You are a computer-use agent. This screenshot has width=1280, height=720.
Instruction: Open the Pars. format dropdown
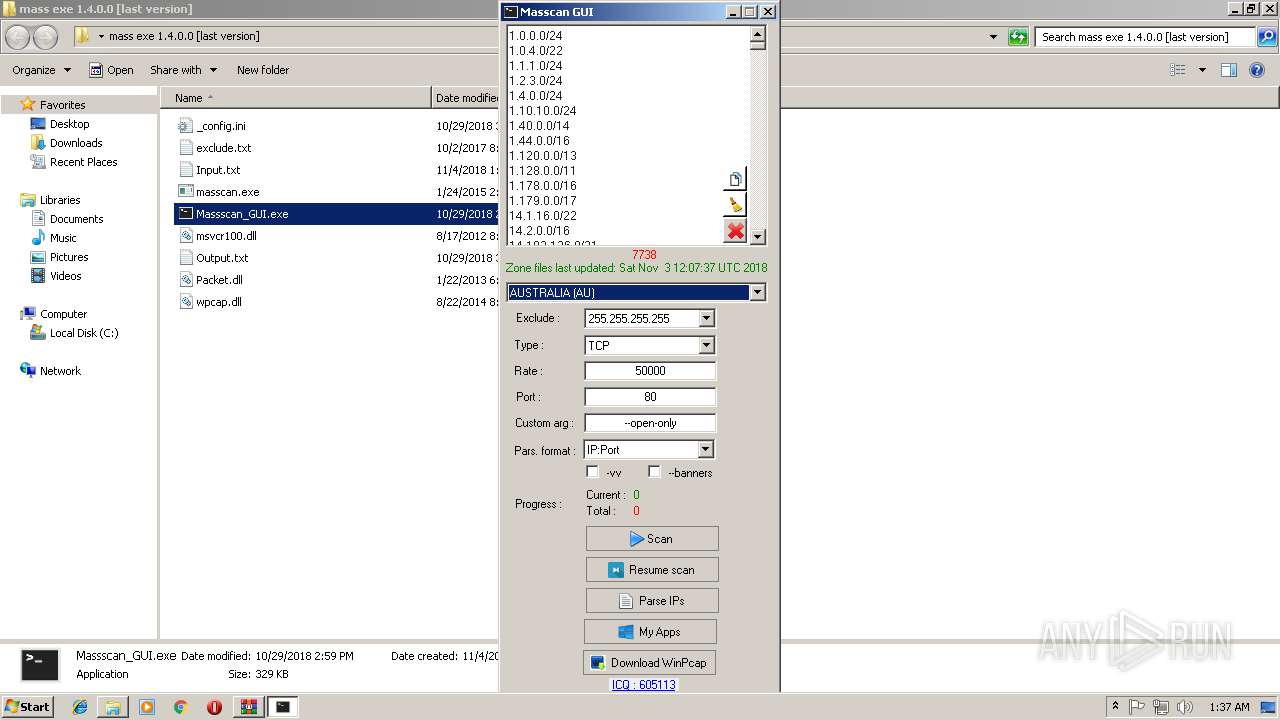click(706, 449)
